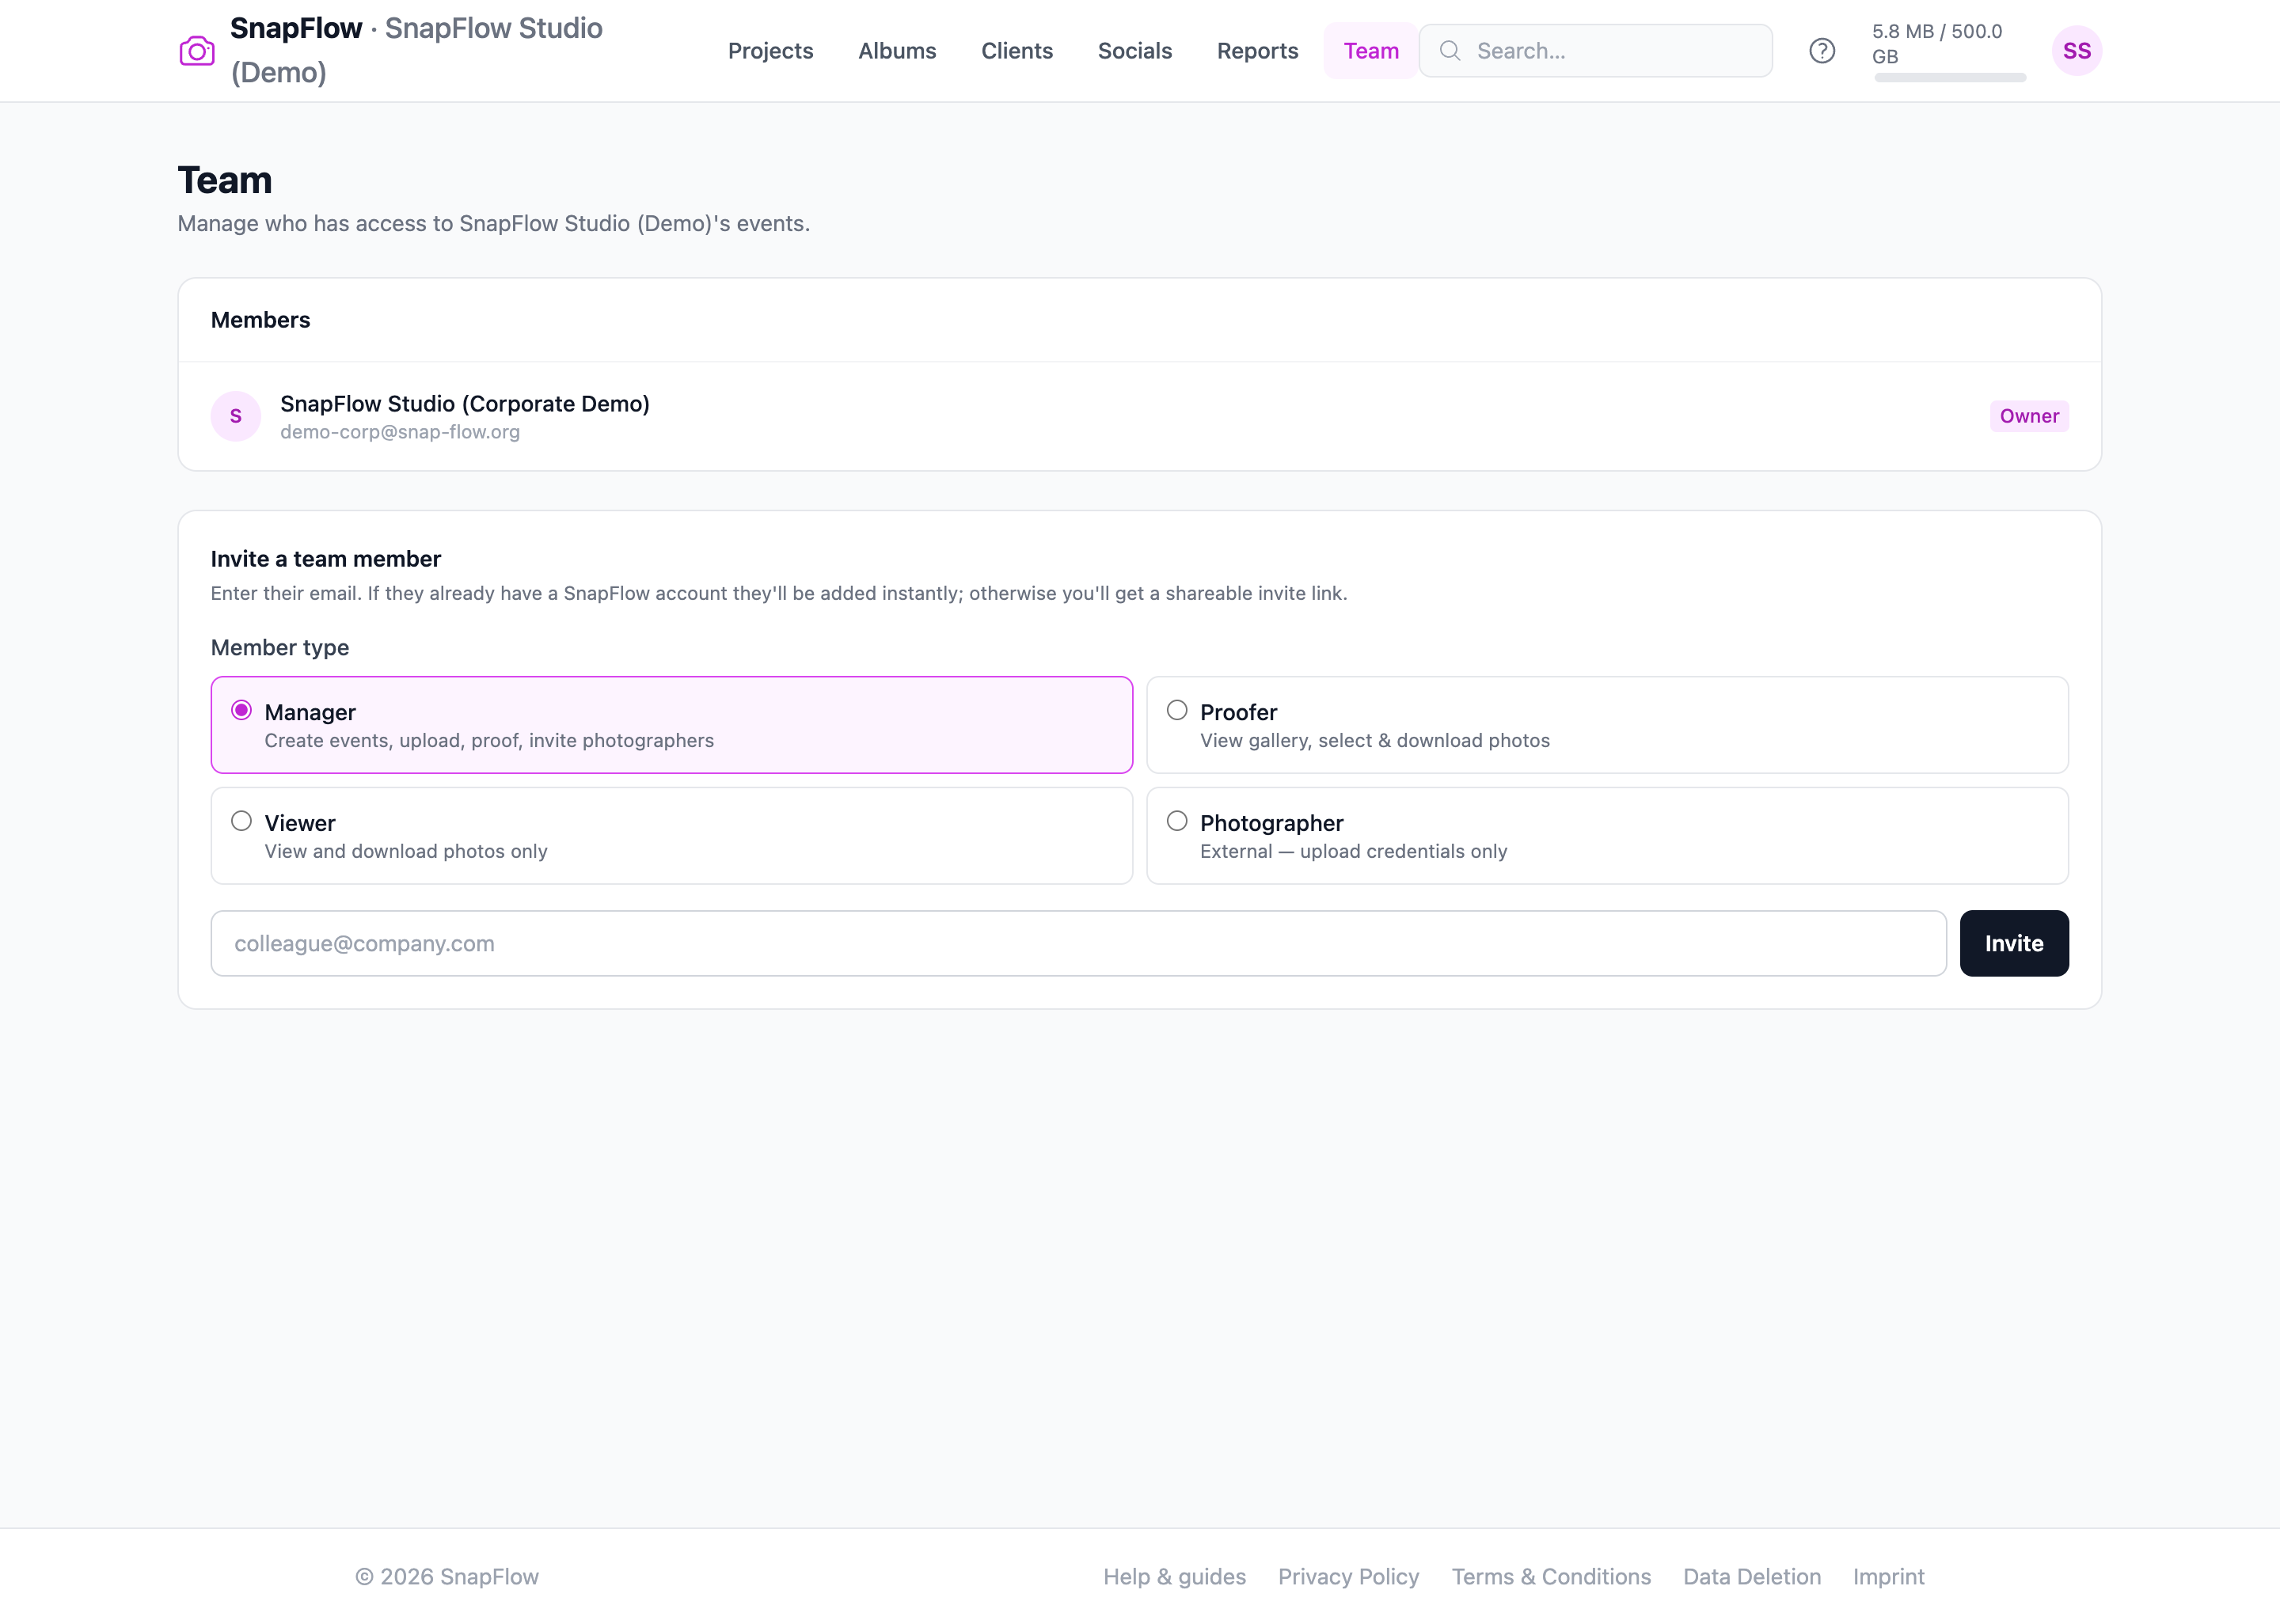The image size is (2280, 1624).
Task: Click the Owner role badge
Action: 2028,416
